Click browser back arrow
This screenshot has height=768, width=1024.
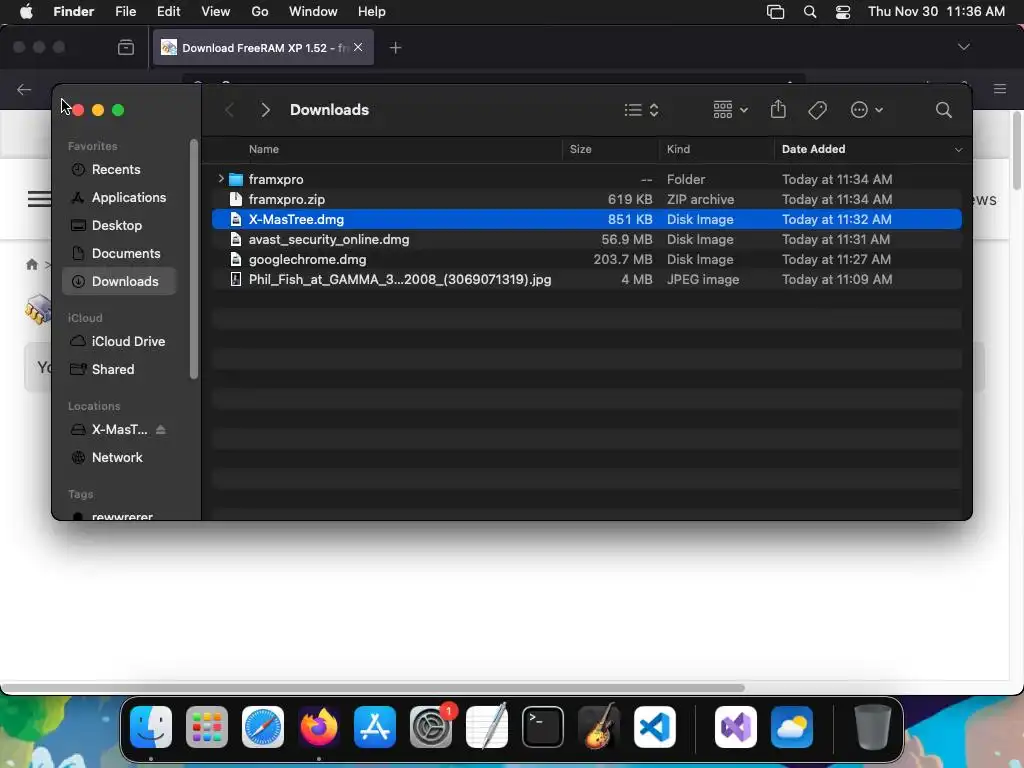pyautogui.click(x=24, y=89)
